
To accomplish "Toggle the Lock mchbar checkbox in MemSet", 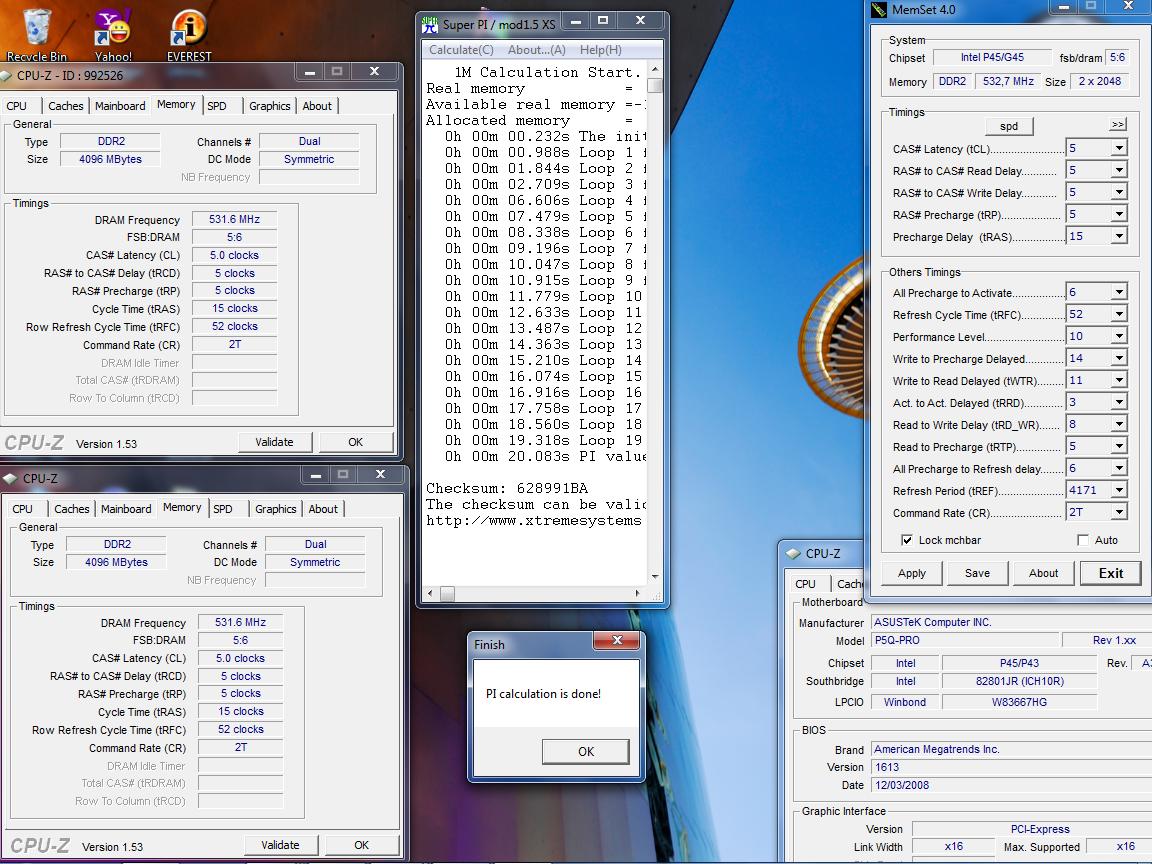I will click(907, 540).
